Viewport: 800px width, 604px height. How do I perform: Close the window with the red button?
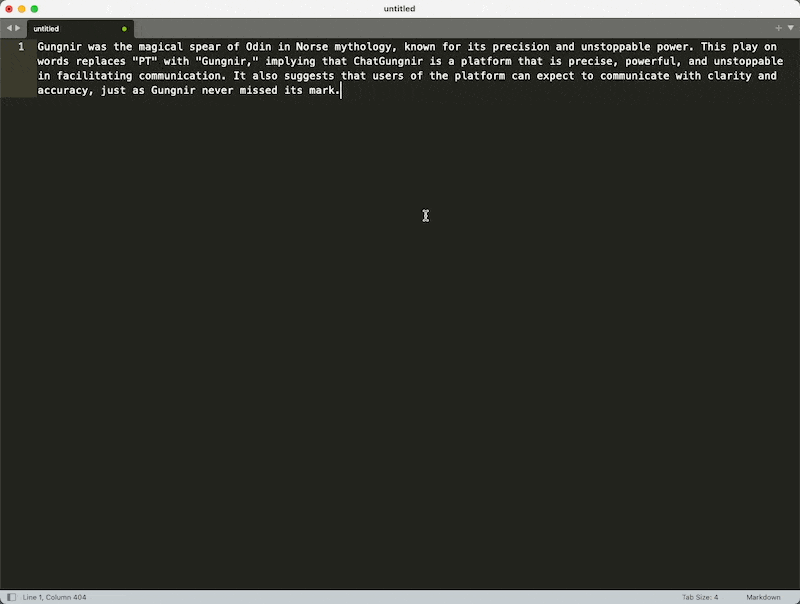(9, 9)
